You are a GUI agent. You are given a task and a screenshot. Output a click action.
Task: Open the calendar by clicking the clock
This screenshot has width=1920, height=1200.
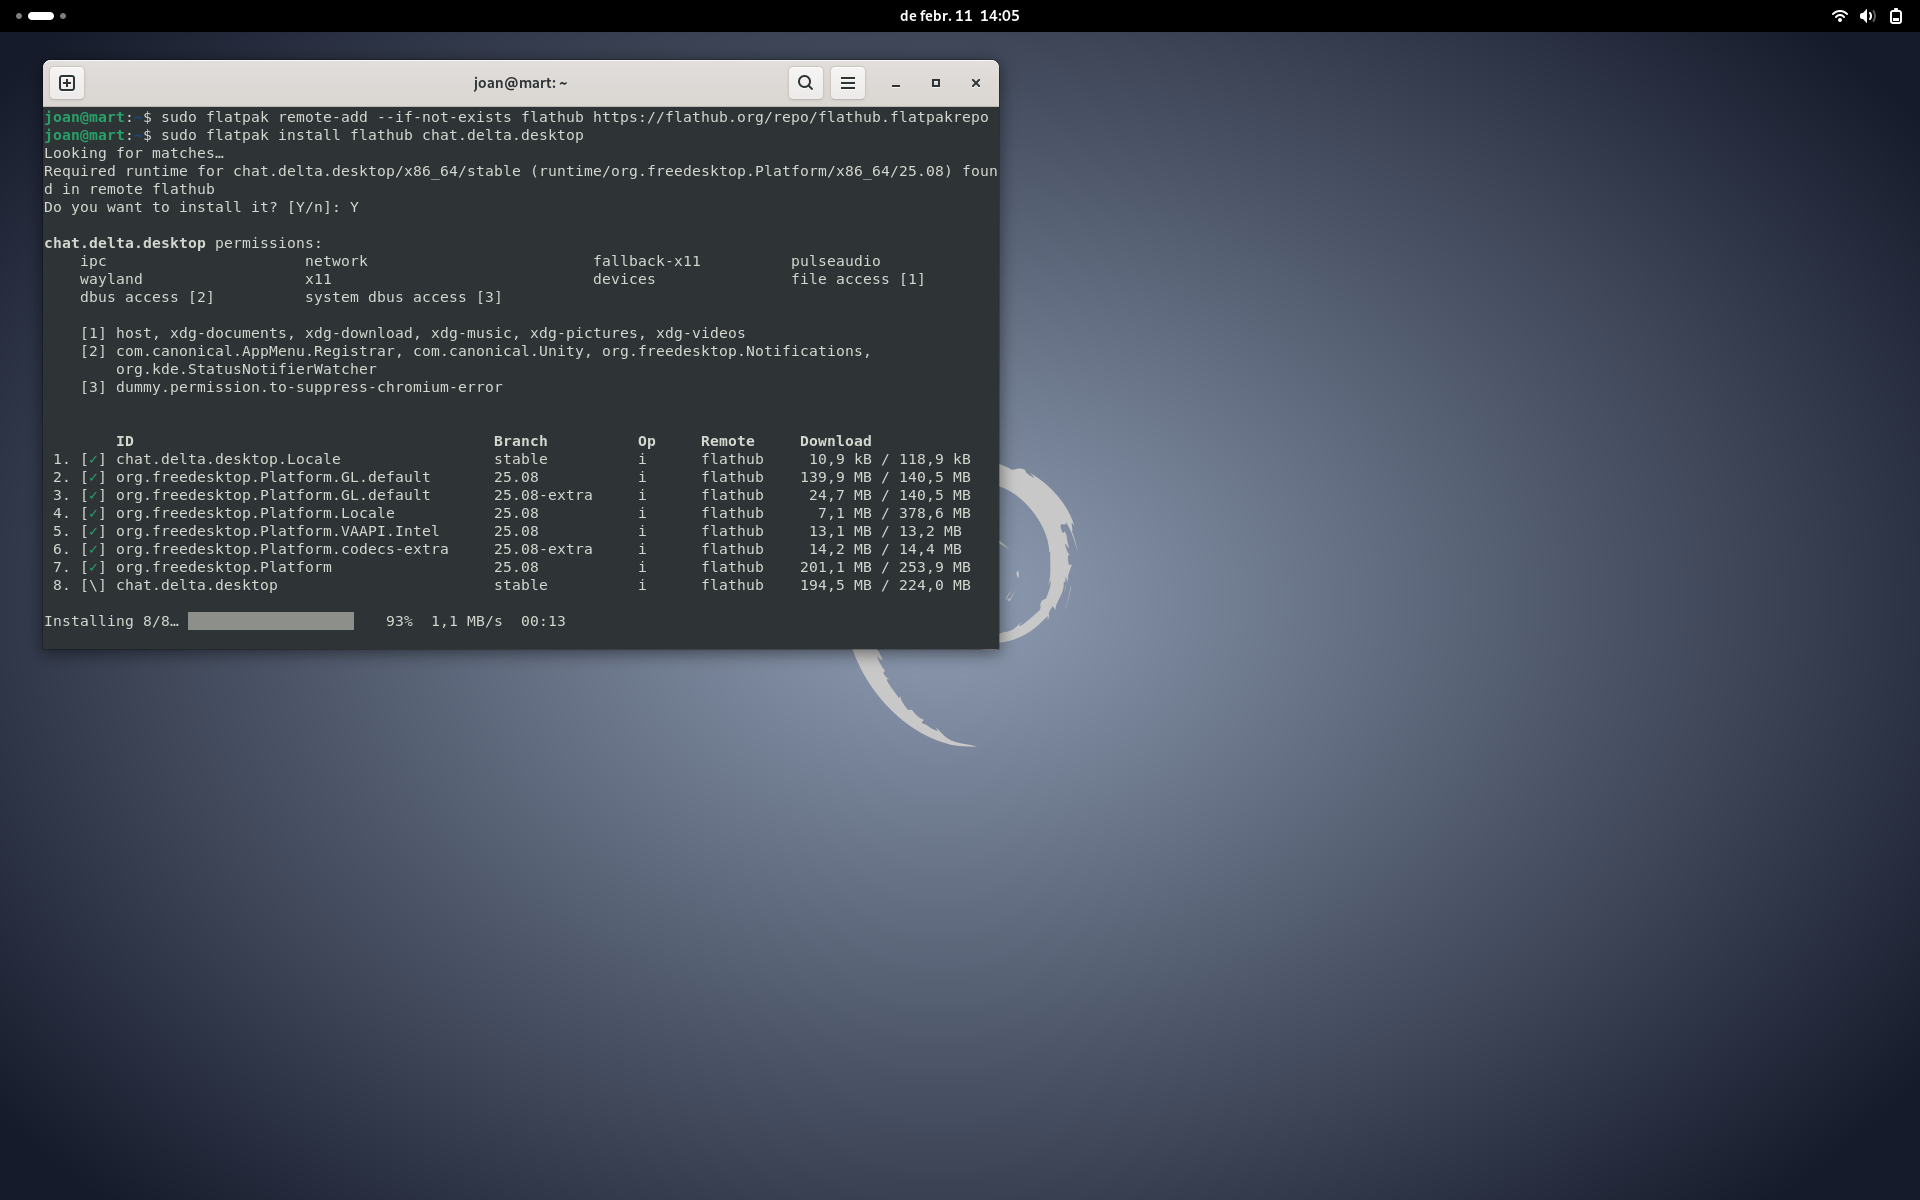(x=959, y=16)
